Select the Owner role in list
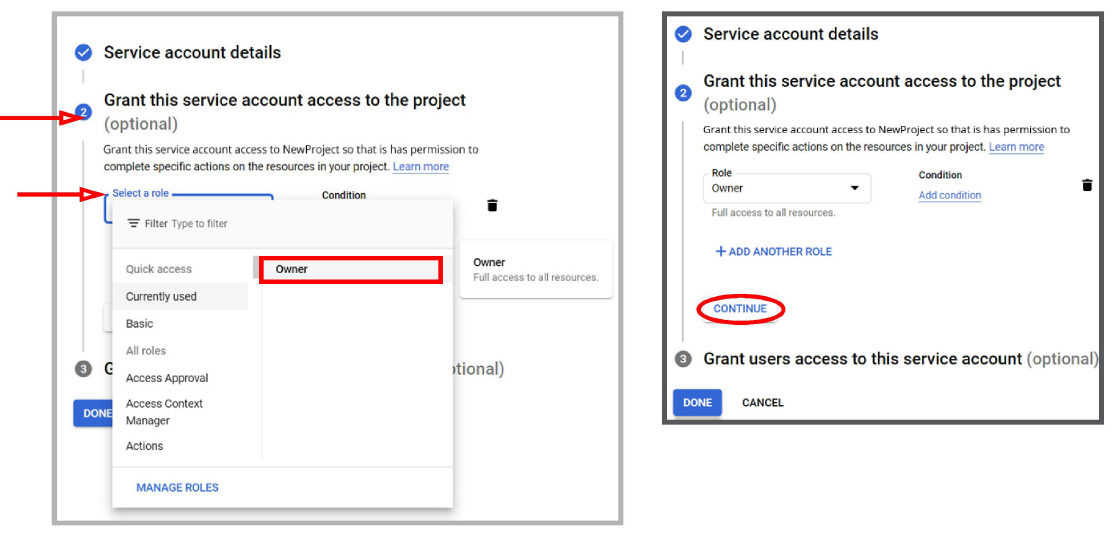The image size is (1116, 537). pos(351,269)
